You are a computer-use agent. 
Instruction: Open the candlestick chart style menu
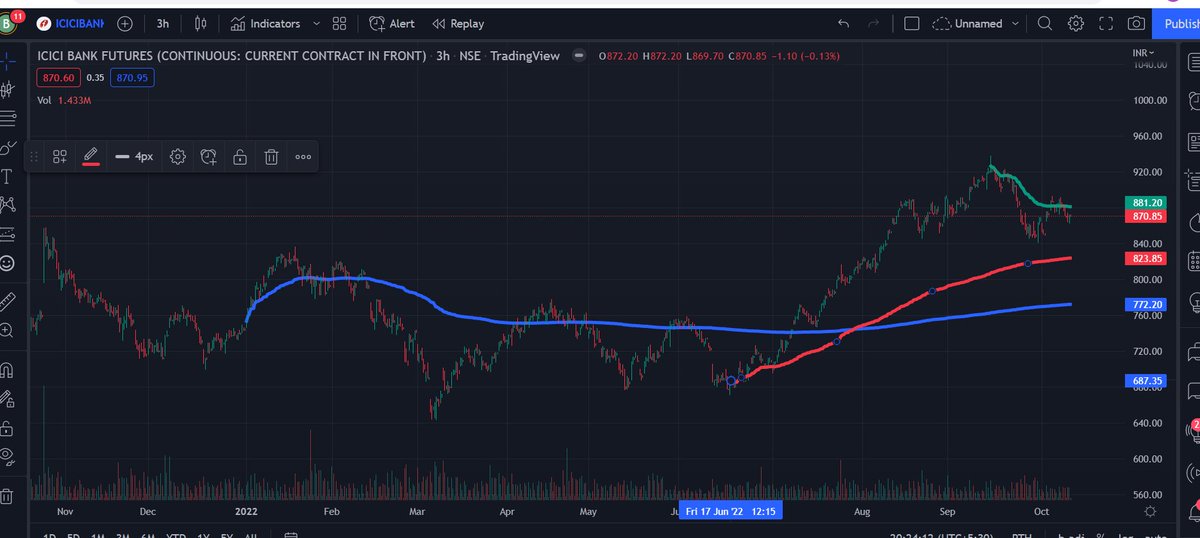(202, 23)
